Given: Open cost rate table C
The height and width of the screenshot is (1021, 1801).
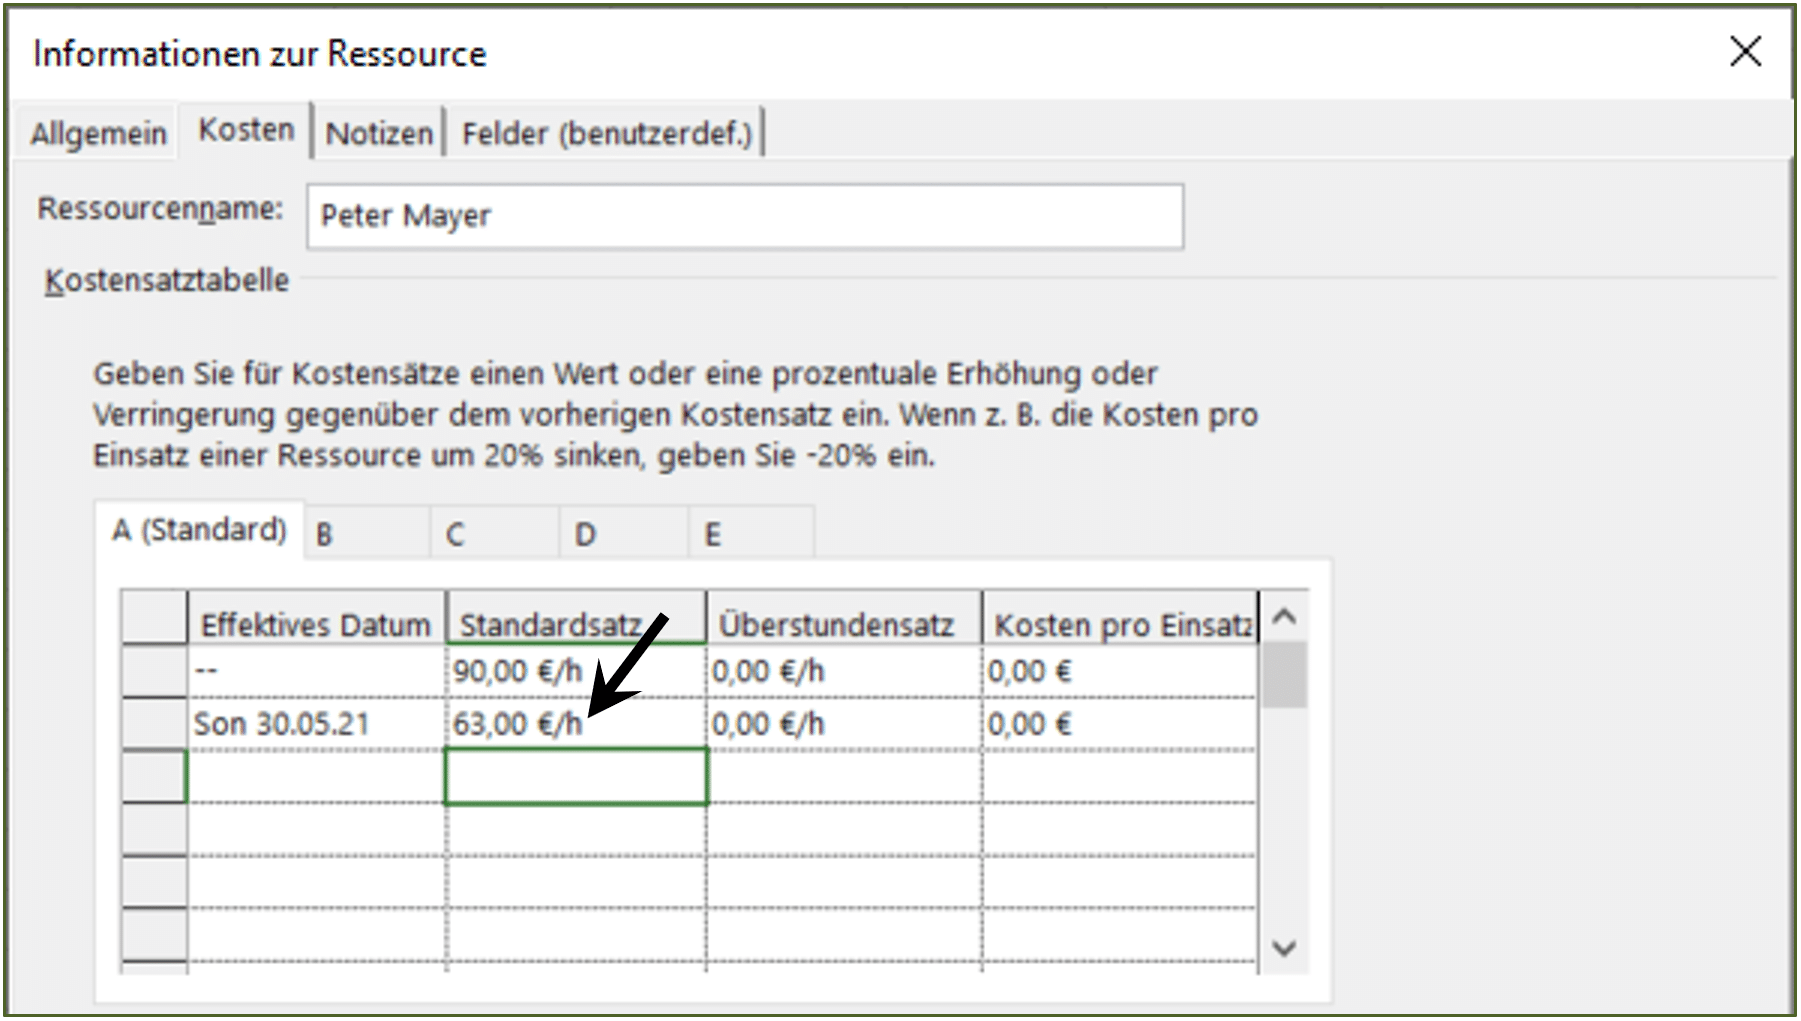Looking at the screenshot, I should pyautogui.click(x=495, y=533).
